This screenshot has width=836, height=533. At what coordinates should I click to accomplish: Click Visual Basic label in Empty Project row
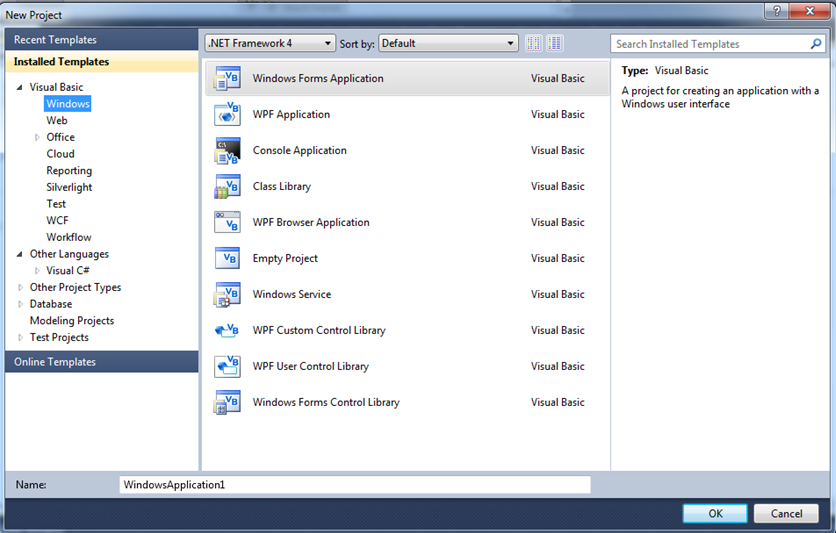tap(558, 259)
